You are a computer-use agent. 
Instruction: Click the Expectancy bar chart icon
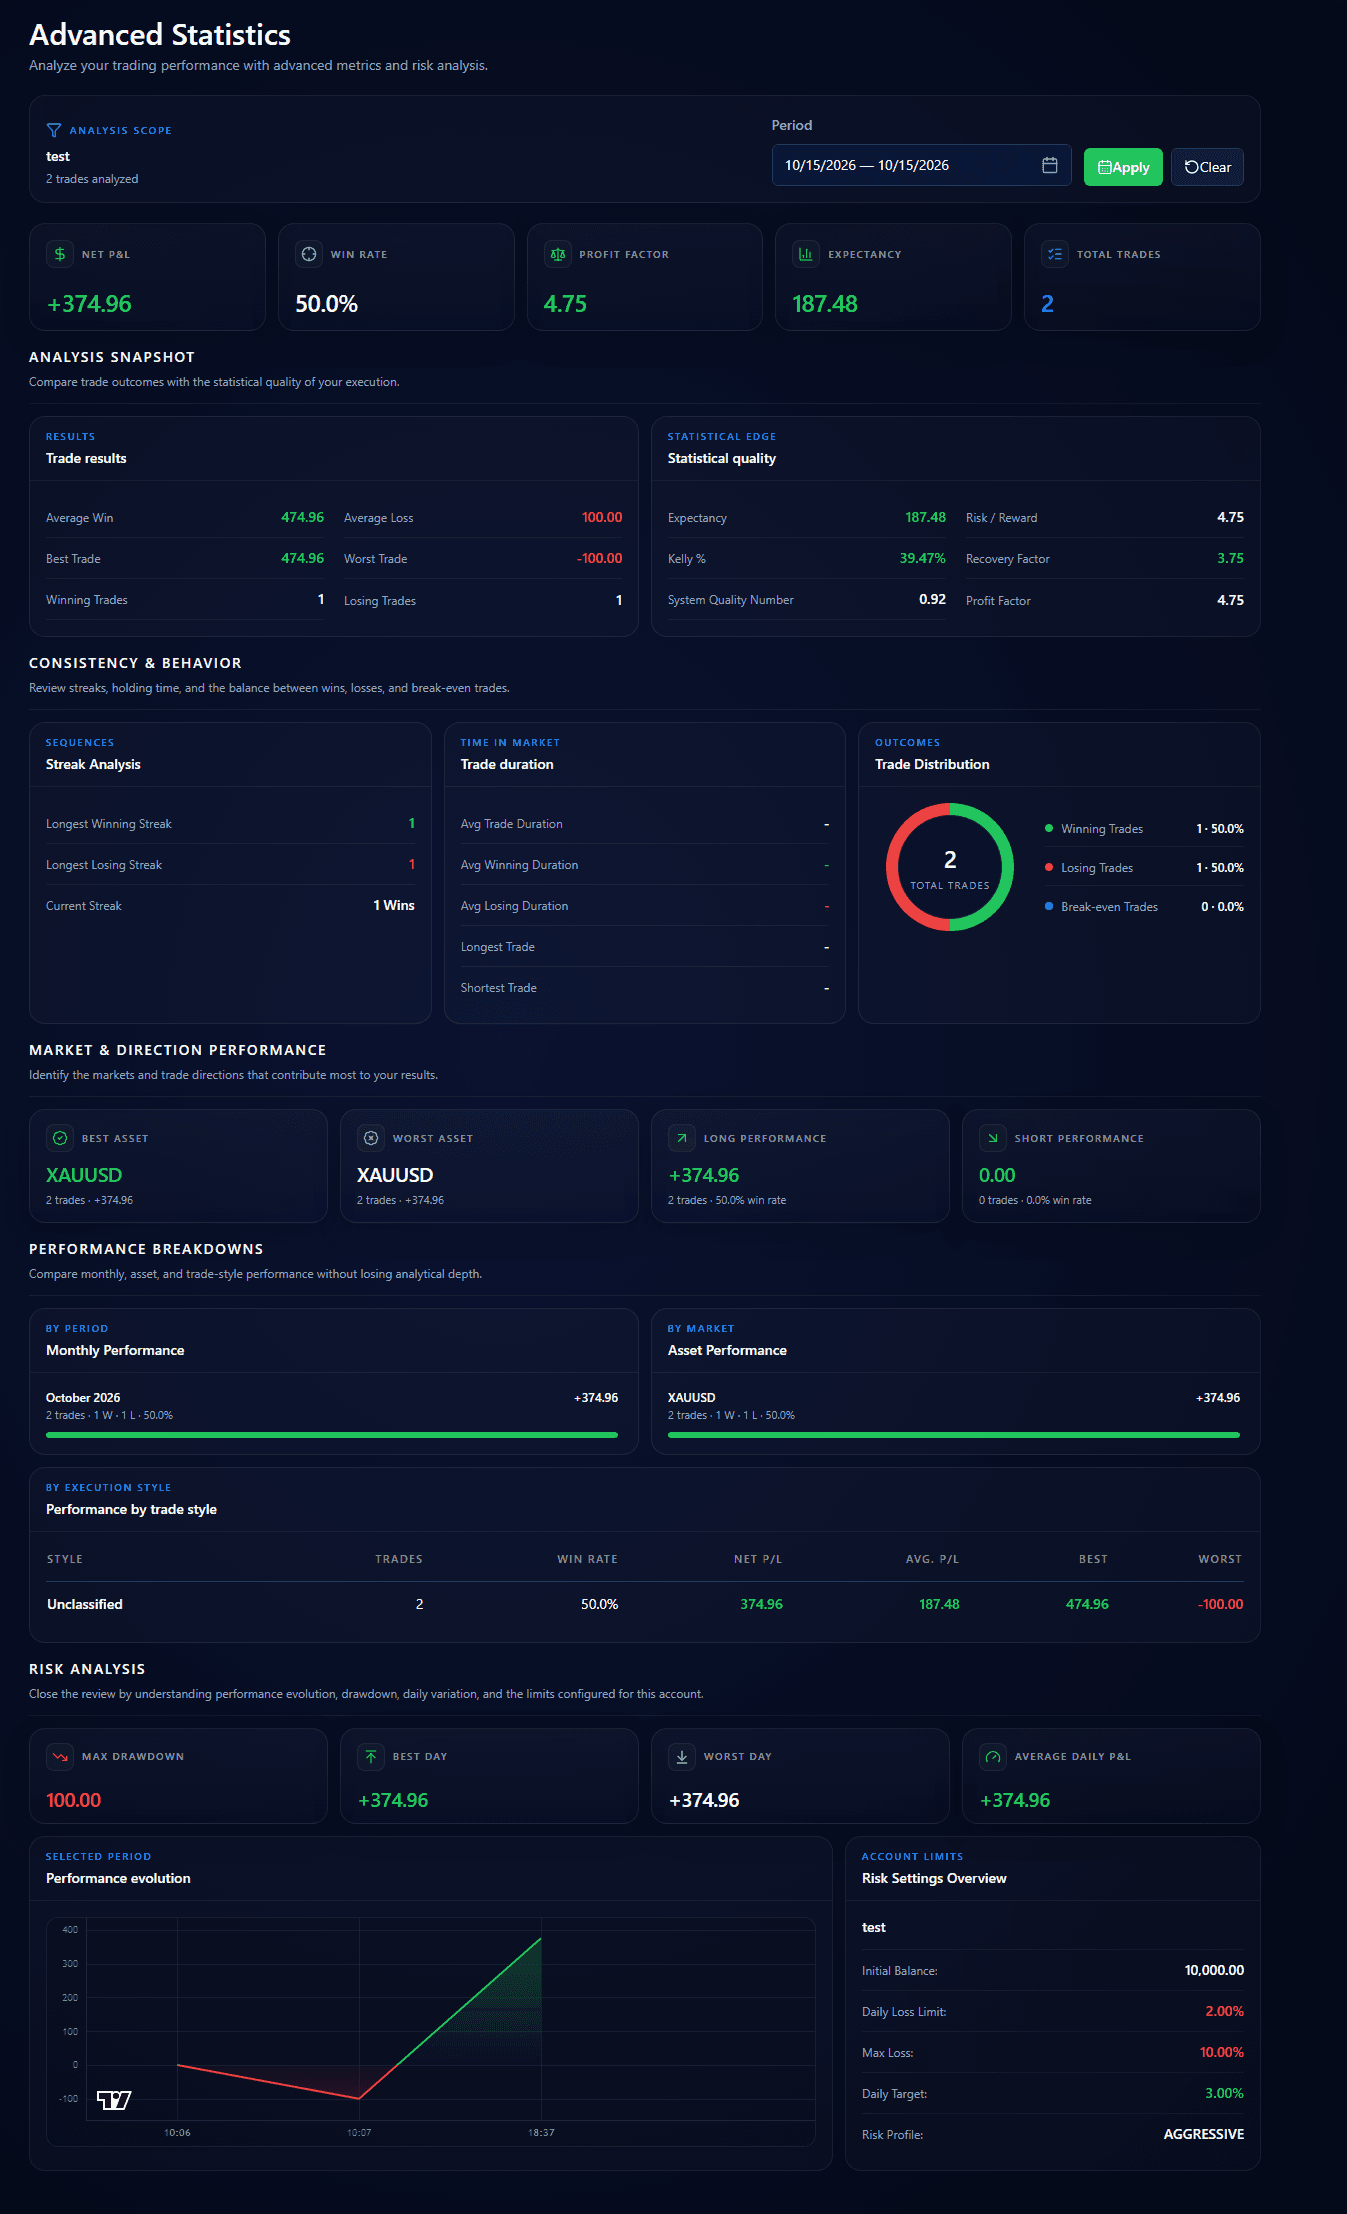806,254
